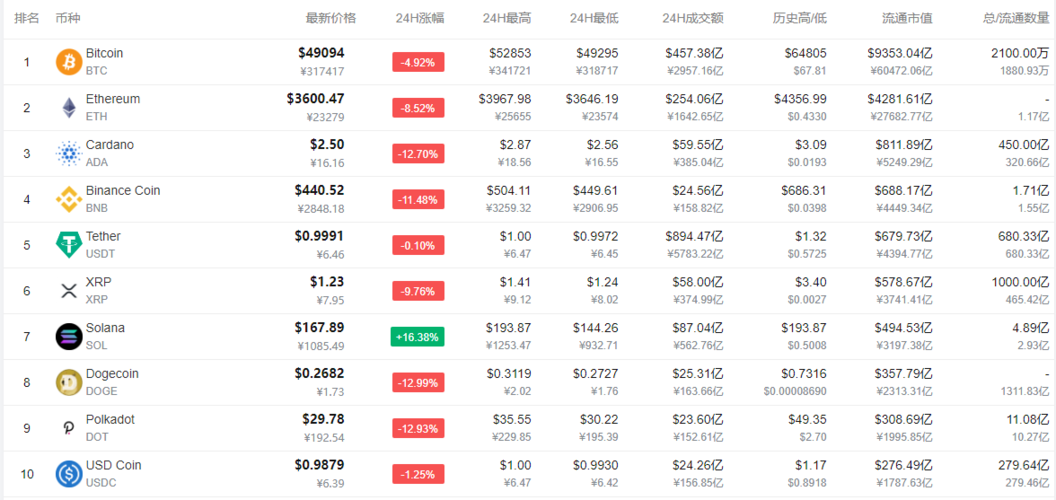The image size is (1056, 500).
Task: Click Bitcoin's red -4.92% badge
Action: point(417,62)
